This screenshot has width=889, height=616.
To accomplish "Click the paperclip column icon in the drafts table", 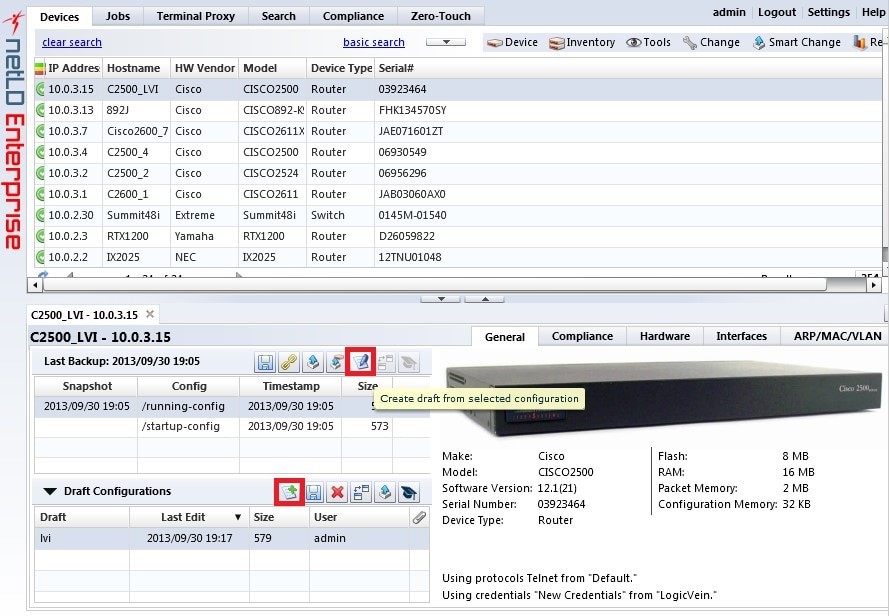I will [x=420, y=517].
